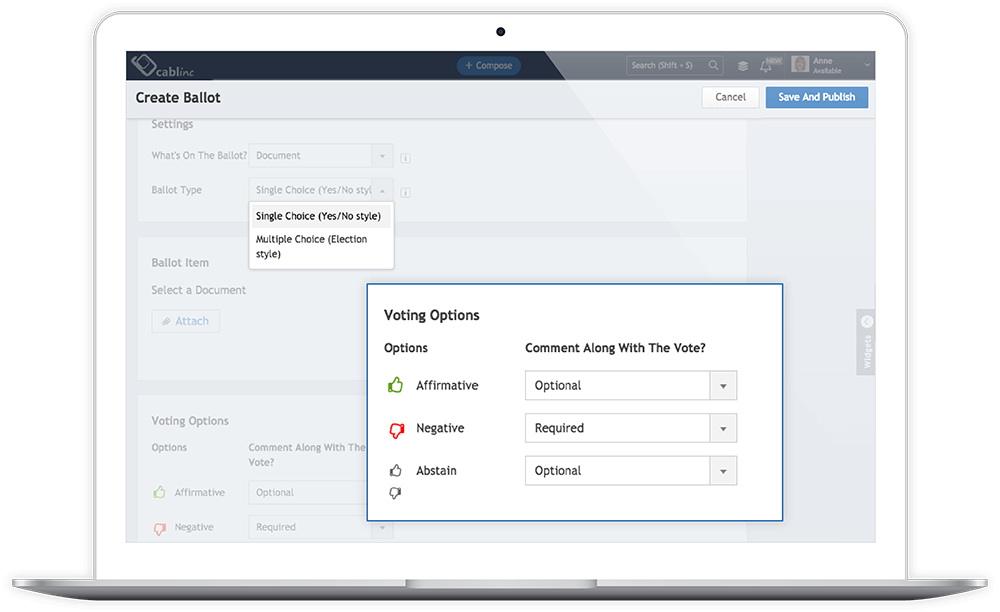This screenshot has width=1000, height=612.
Task: Click the search magnifier icon
Action: point(714,65)
